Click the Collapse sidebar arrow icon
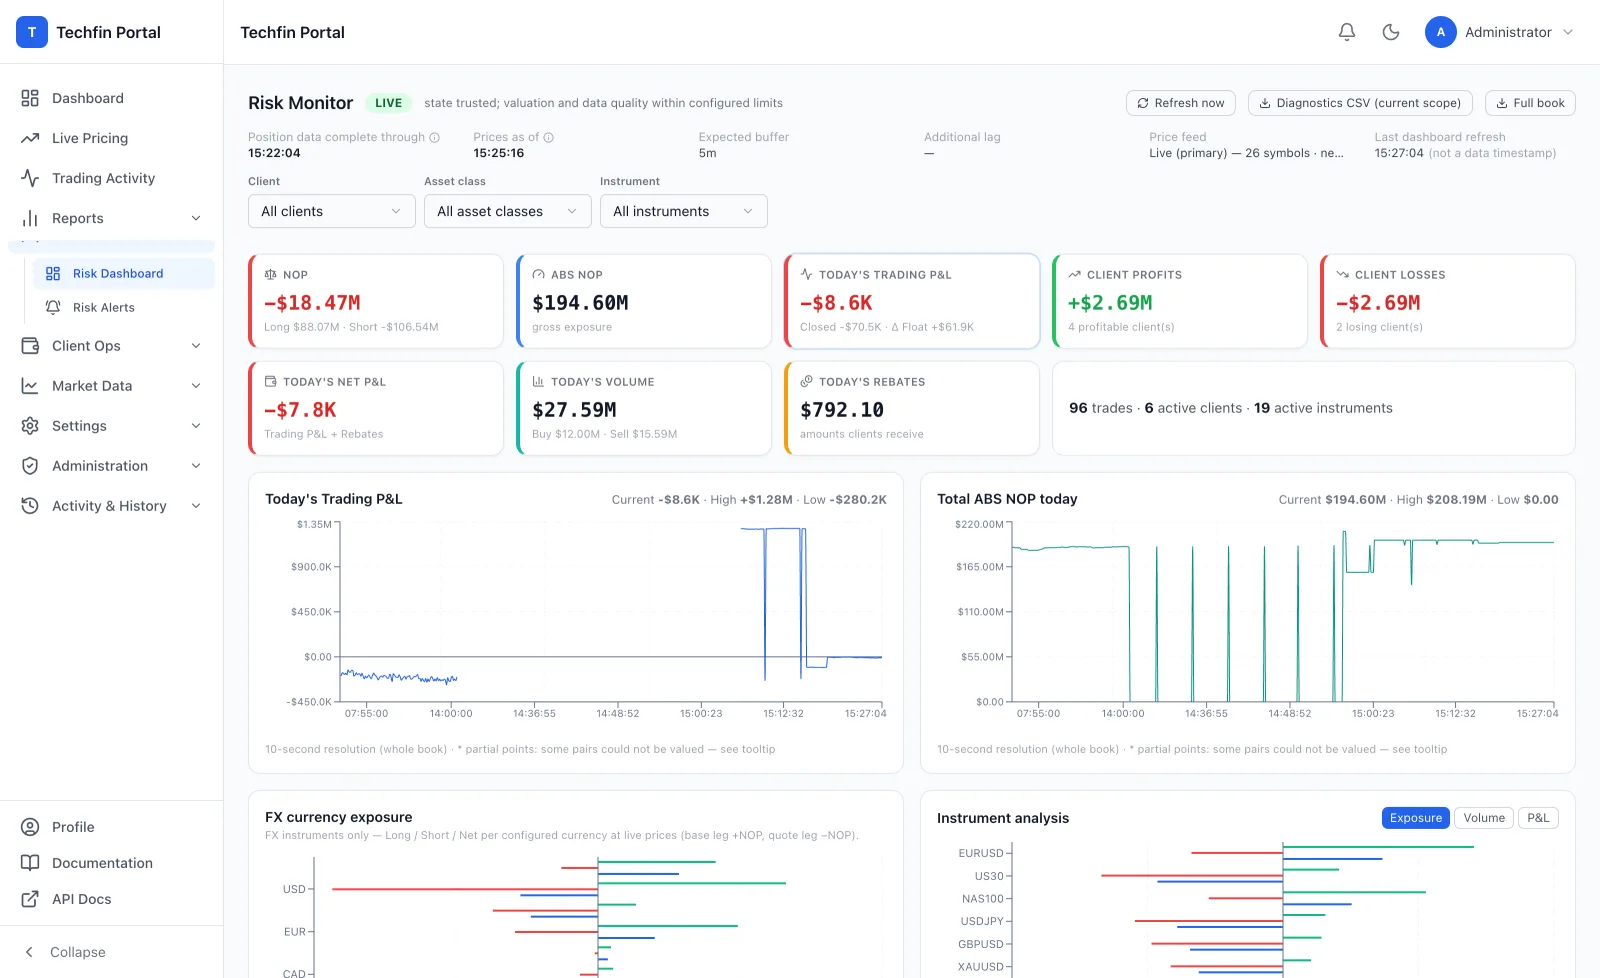1600x978 pixels. 29,952
